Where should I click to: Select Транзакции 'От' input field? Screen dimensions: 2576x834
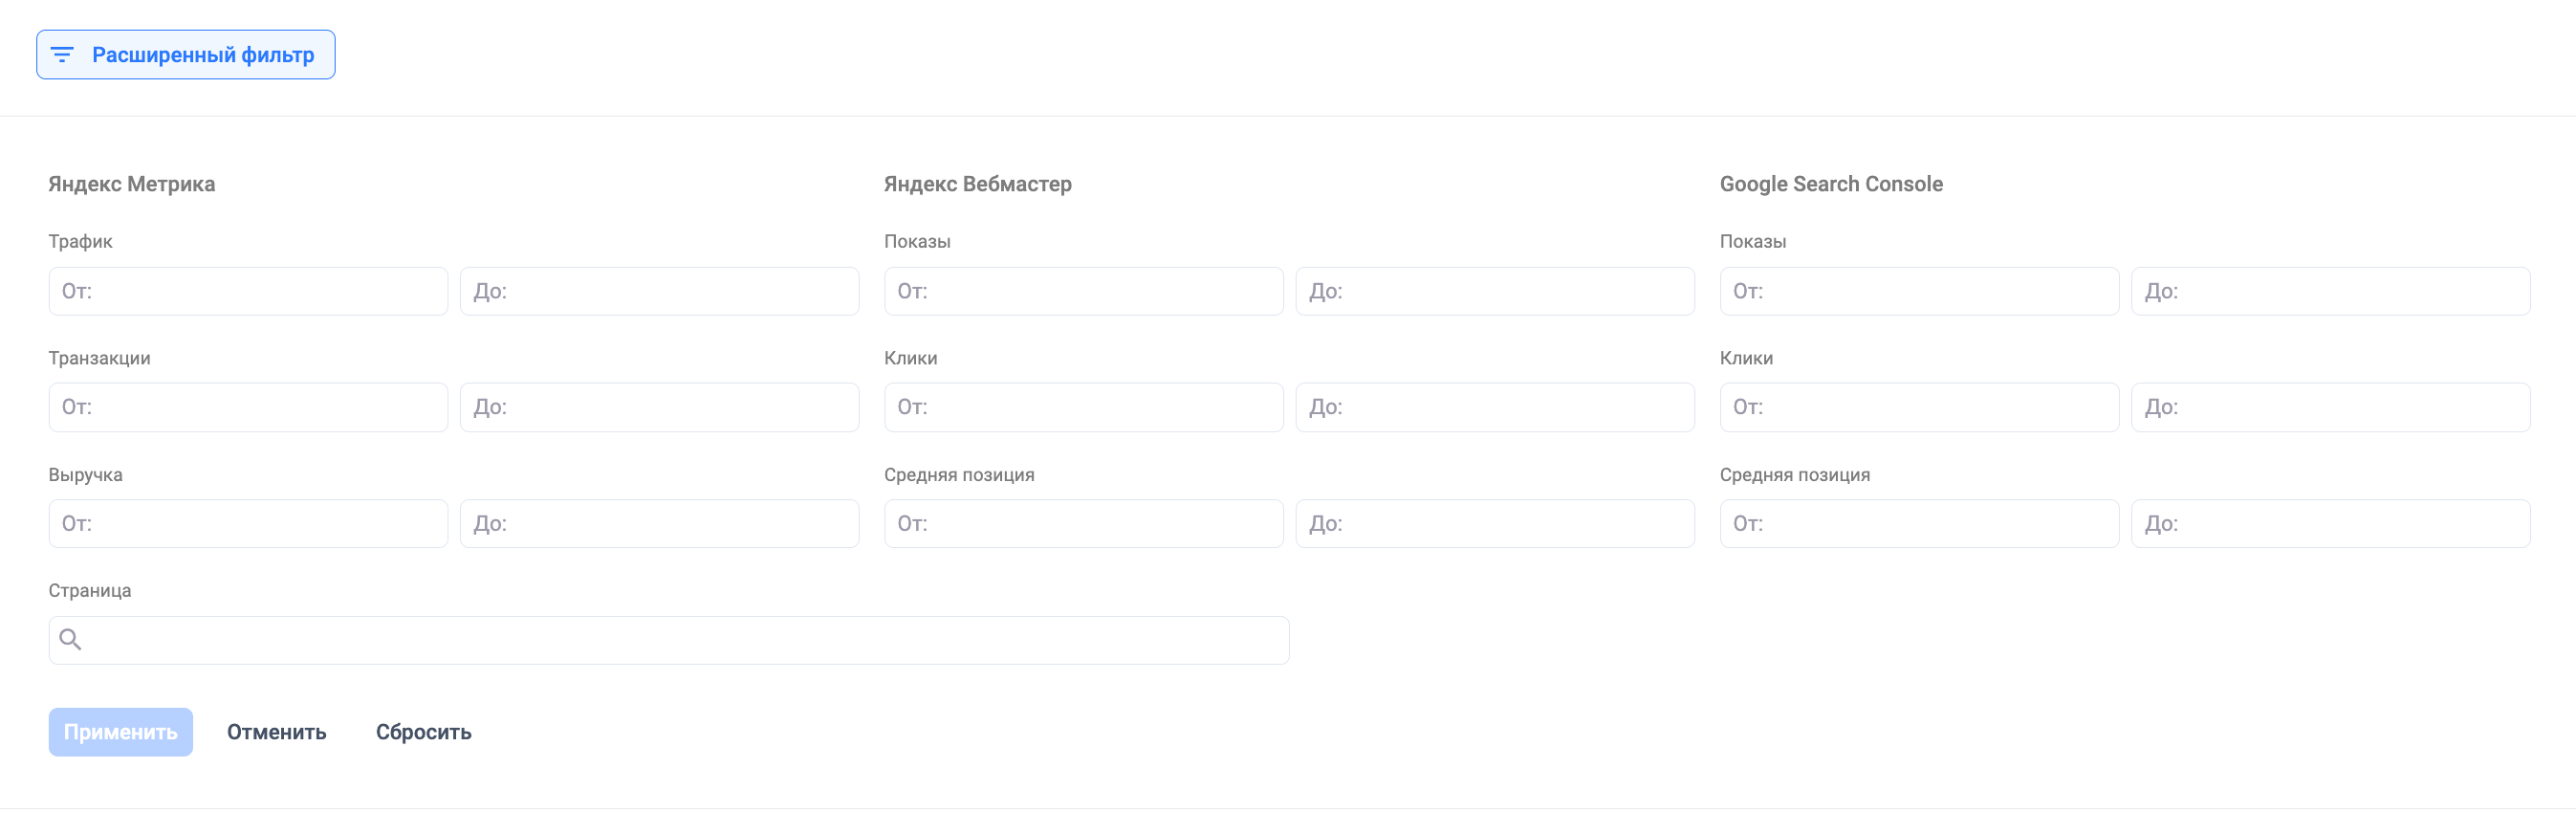point(248,407)
